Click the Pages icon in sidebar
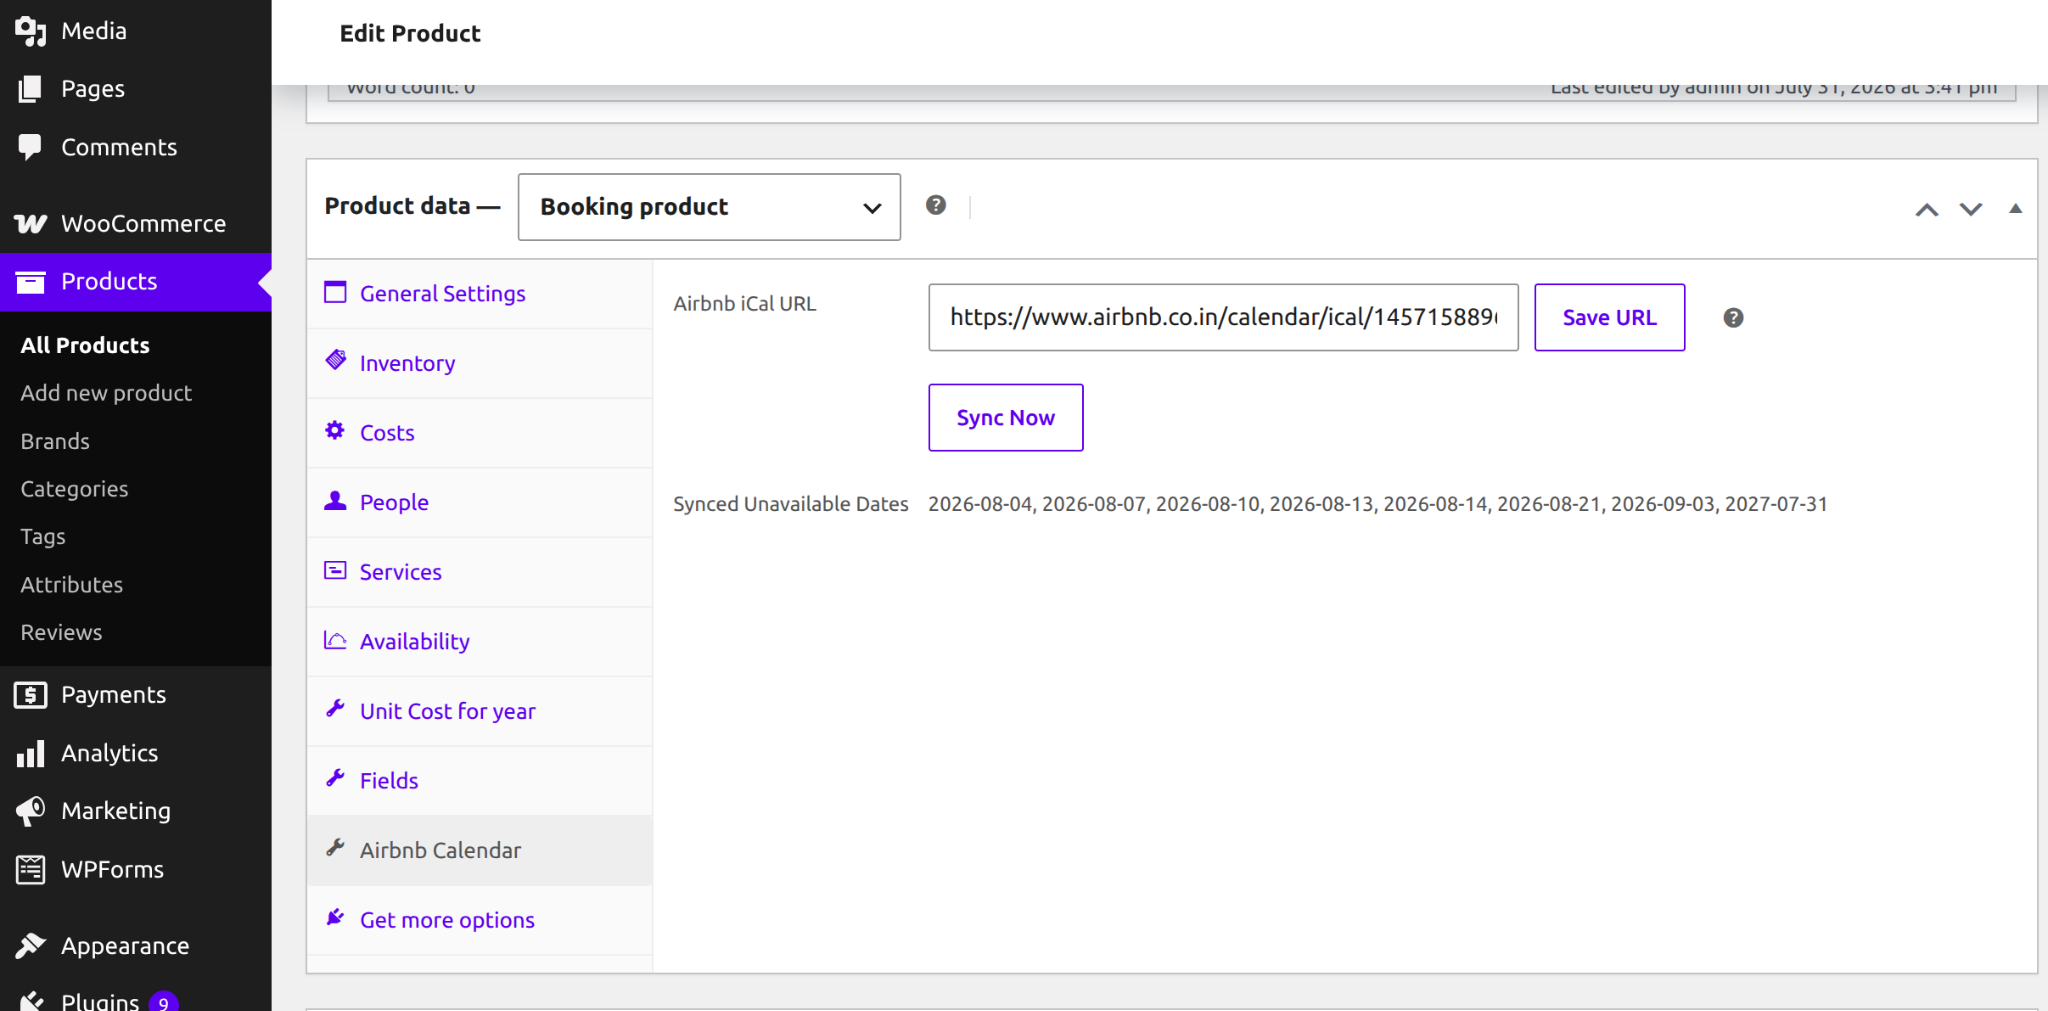This screenshot has width=2048, height=1011. tap(30, 89)
